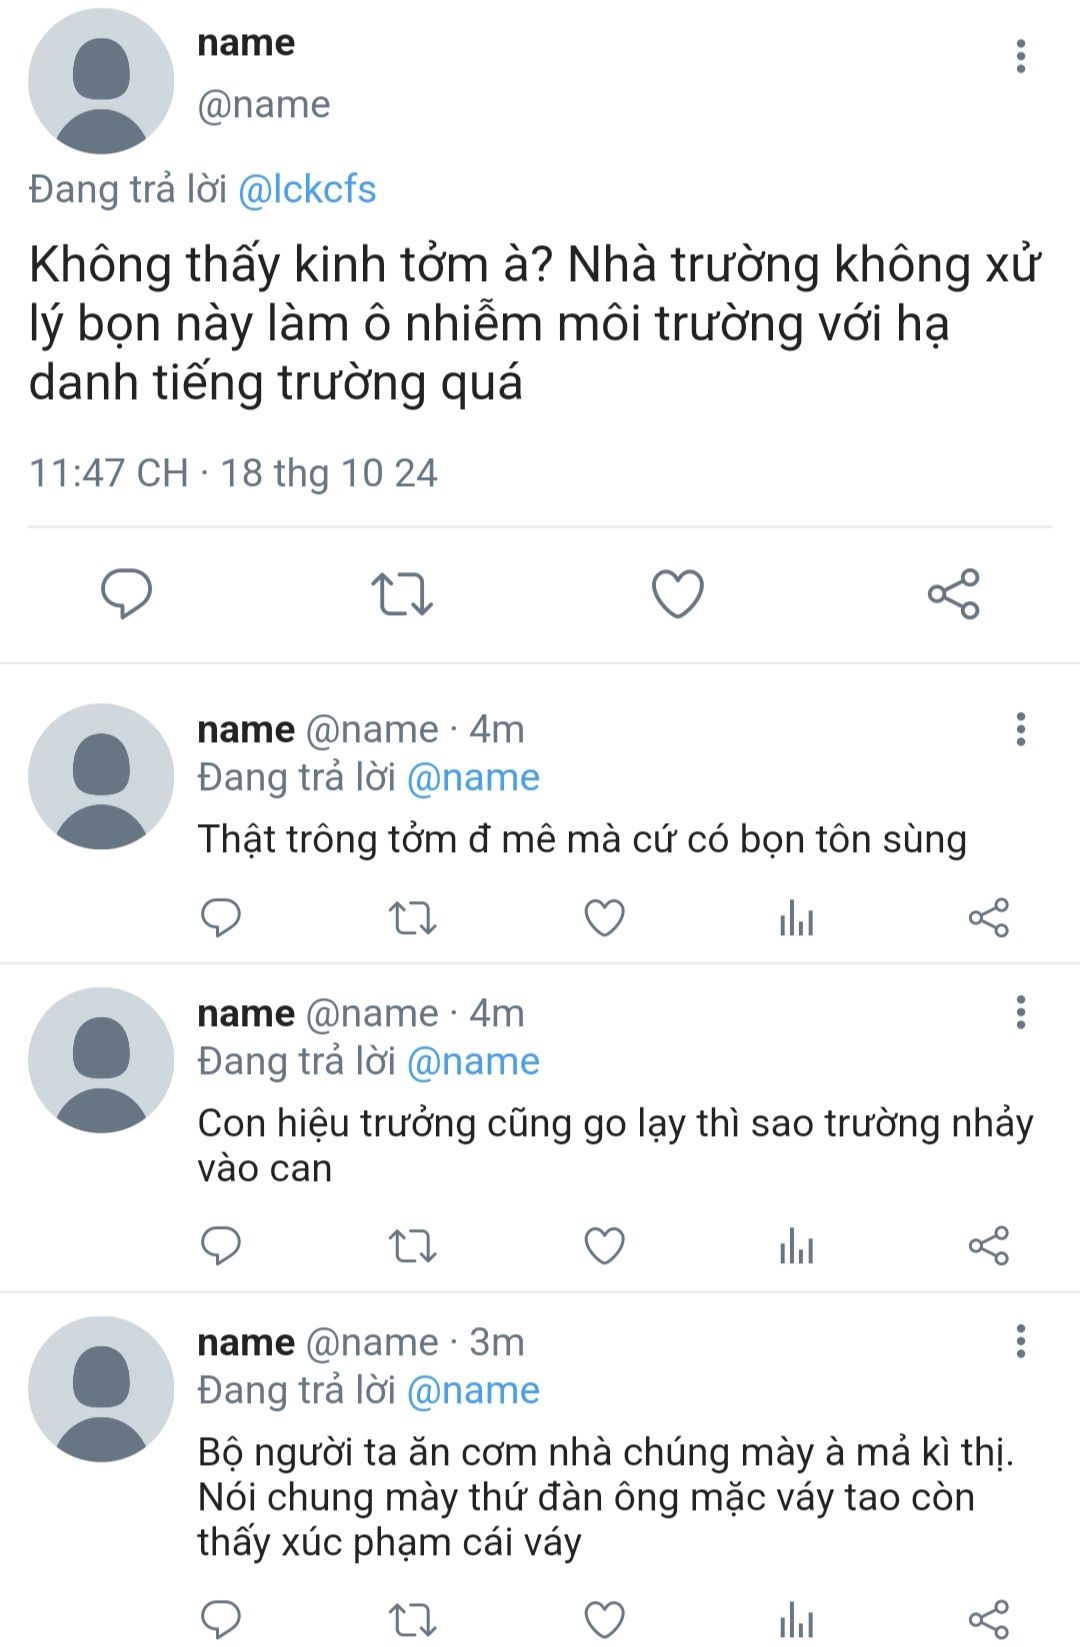Image resolution: width=1080 pixels, height=1647 pixels.
Task: Retweet the "Con hiệu trưởng" reply
Action: 412,1246
